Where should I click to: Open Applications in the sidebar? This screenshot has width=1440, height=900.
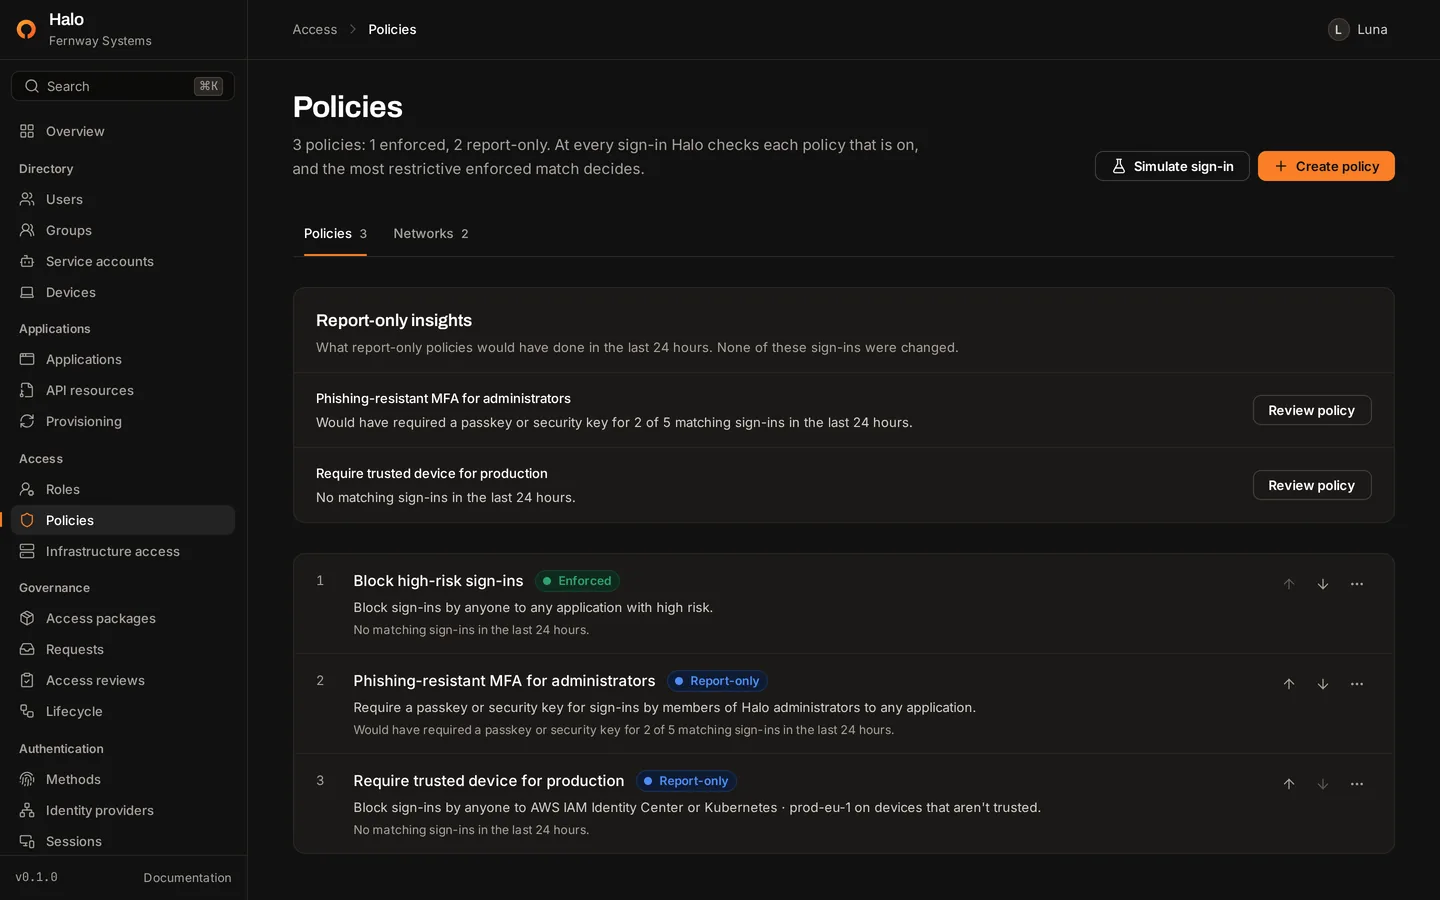click(x=123, y=359)
